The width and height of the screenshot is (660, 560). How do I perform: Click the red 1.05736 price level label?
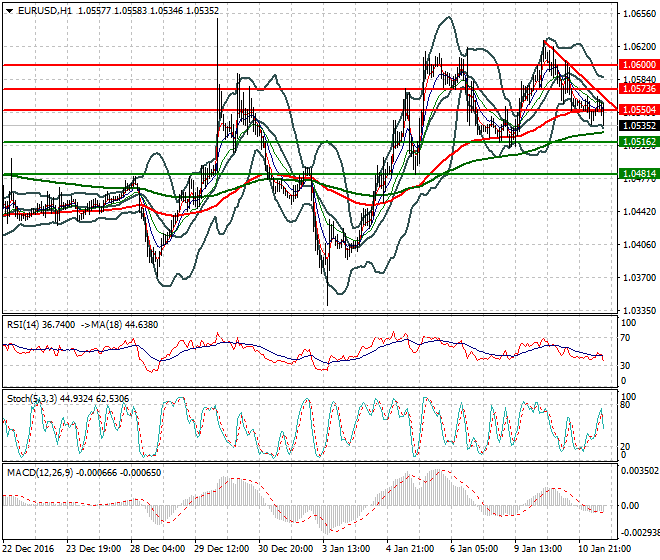click(x=639, y=89)
